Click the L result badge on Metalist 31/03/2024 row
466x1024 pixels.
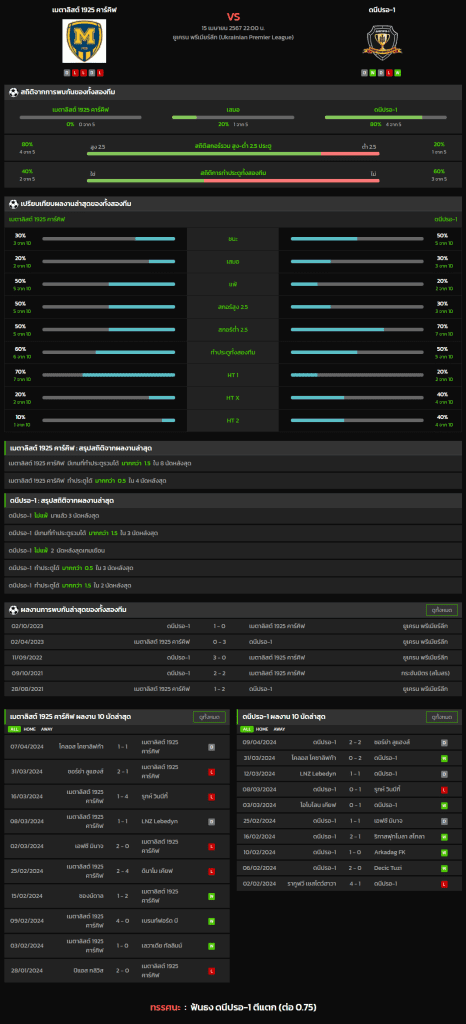tap(211, 771)
